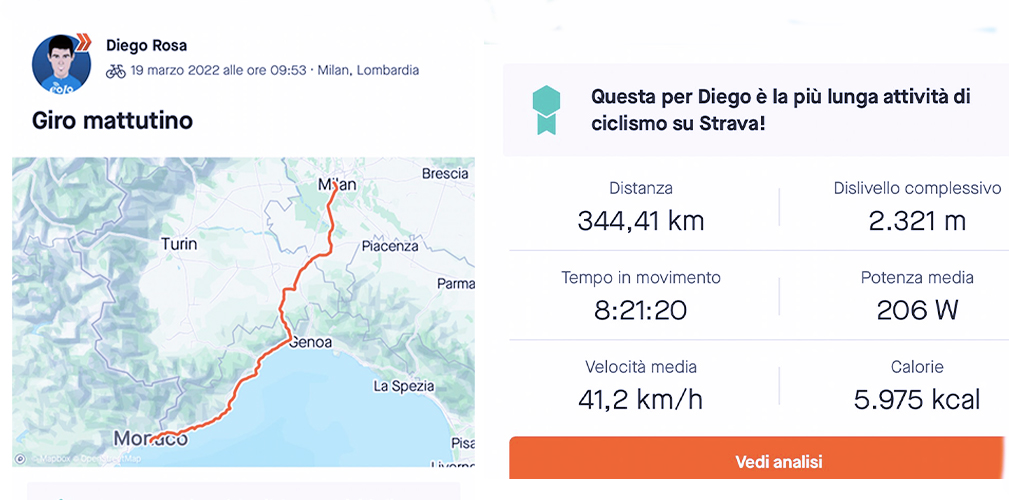Viewport: 1009px width, 500px height.
Task: Open Diego Rosa's profile avatar
Action: pyautogui.click(x=61, y=64)
